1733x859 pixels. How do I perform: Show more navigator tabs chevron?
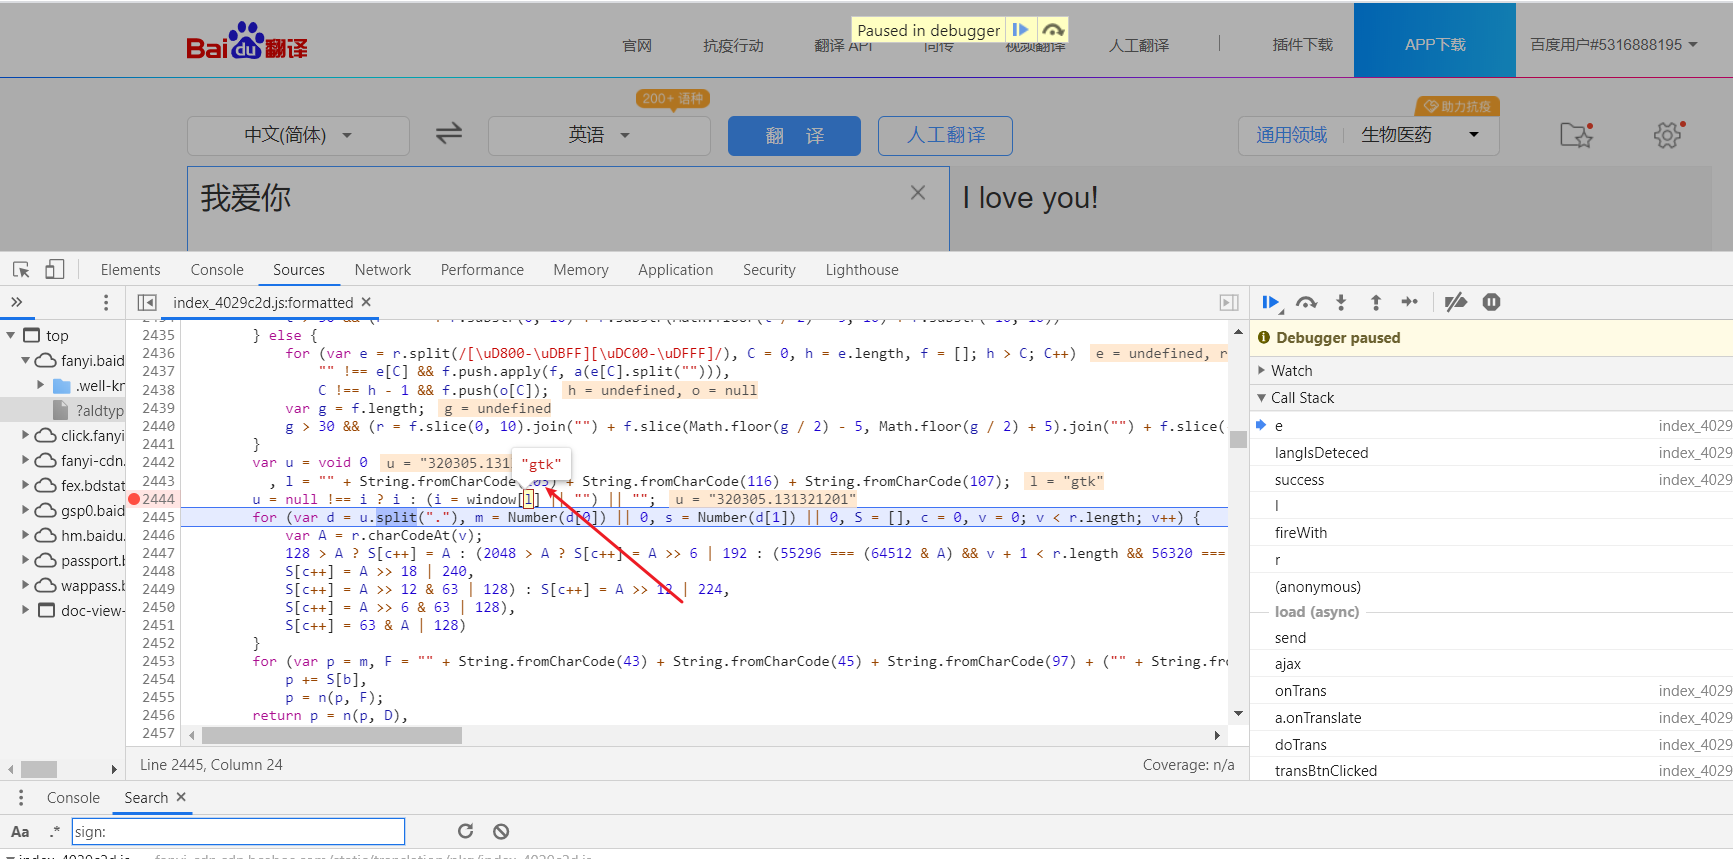pyautogui.click(x=17, y=302)
